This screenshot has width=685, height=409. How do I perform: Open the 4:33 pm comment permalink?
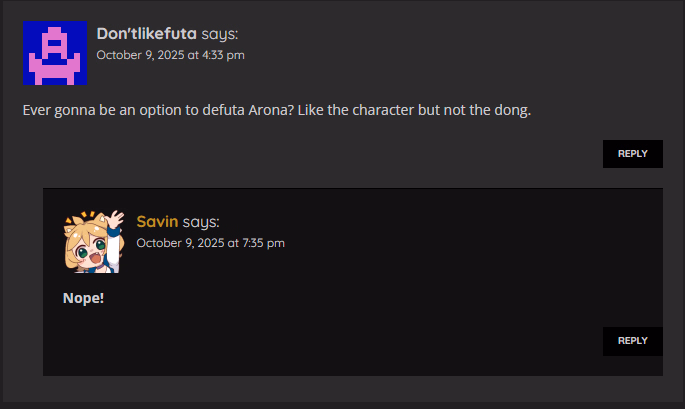point(170,55)
